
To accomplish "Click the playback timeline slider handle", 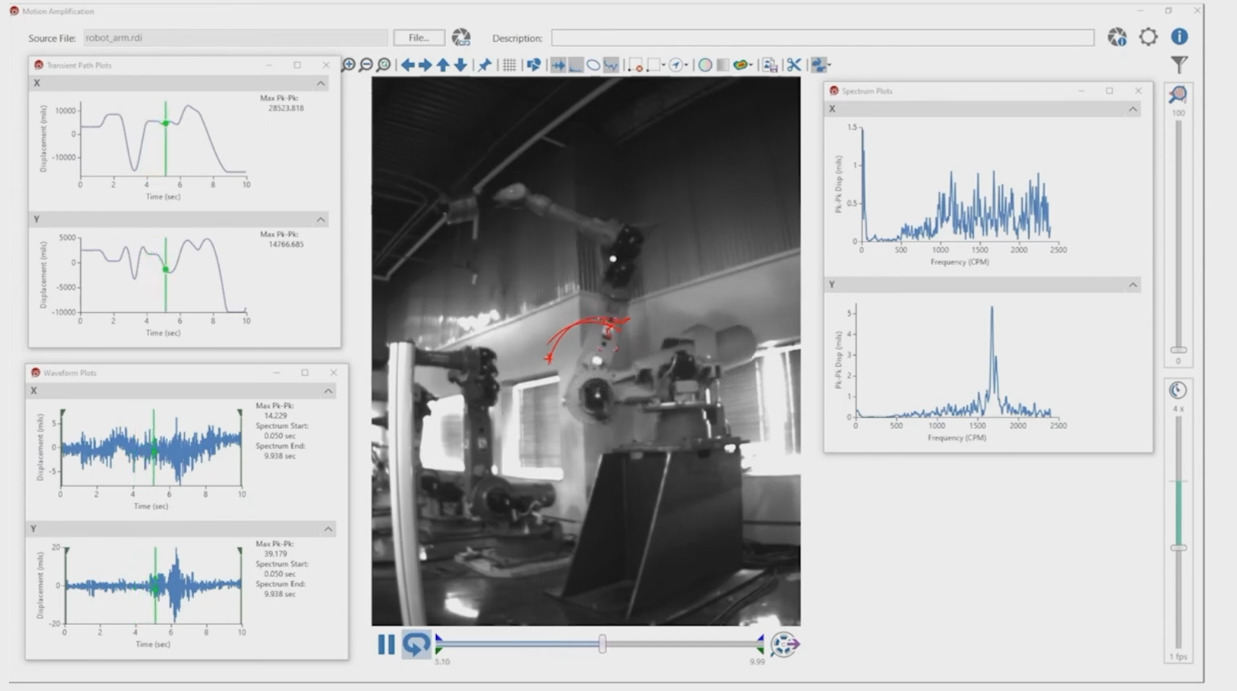I will pos(602,645).
